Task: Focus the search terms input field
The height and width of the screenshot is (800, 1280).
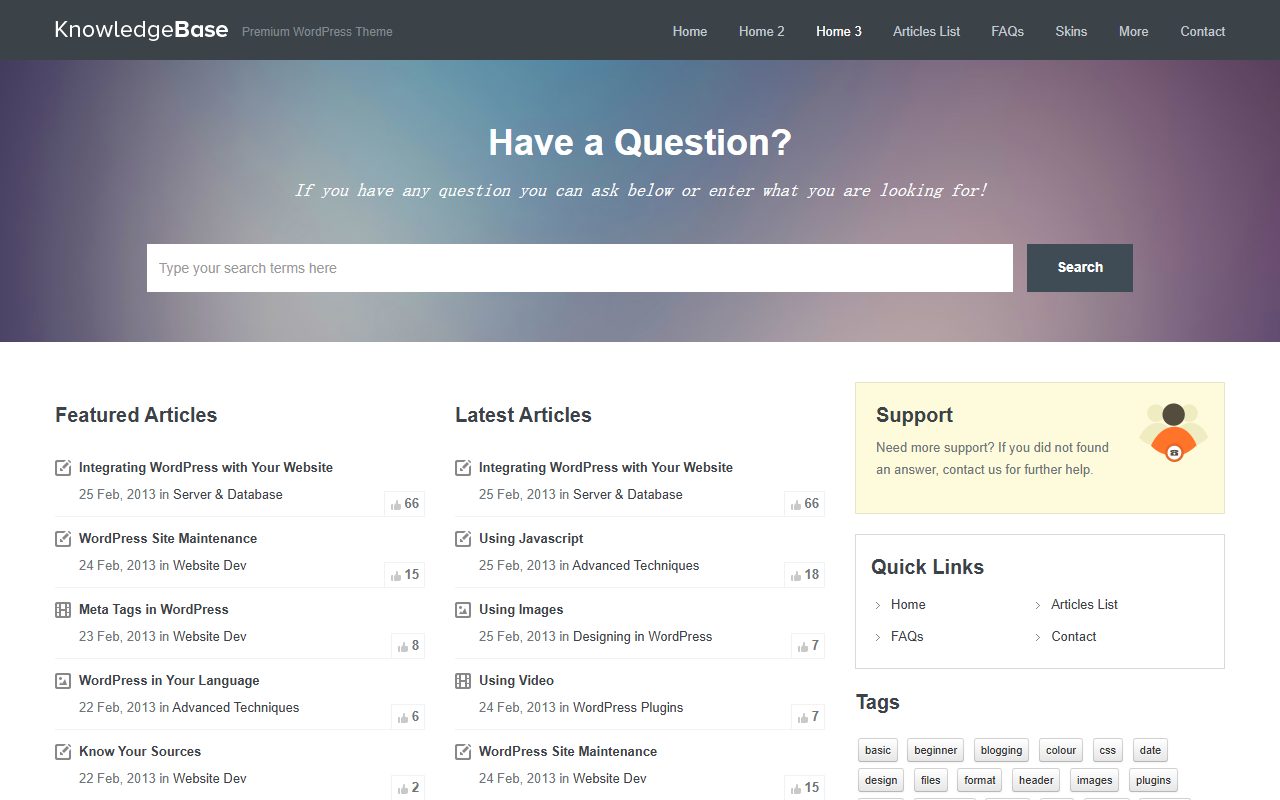Action: point(580,268)
